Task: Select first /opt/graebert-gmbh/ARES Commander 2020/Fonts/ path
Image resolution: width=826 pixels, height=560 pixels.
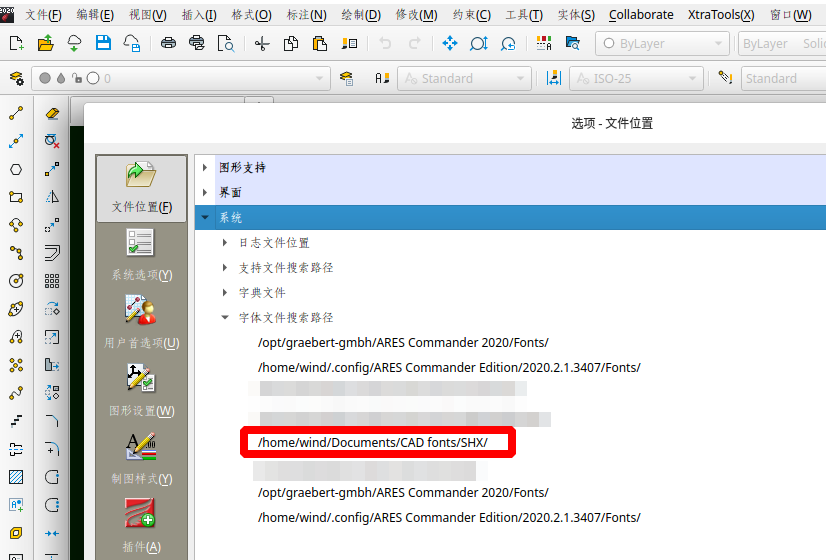Action: (x=403, y=342)
